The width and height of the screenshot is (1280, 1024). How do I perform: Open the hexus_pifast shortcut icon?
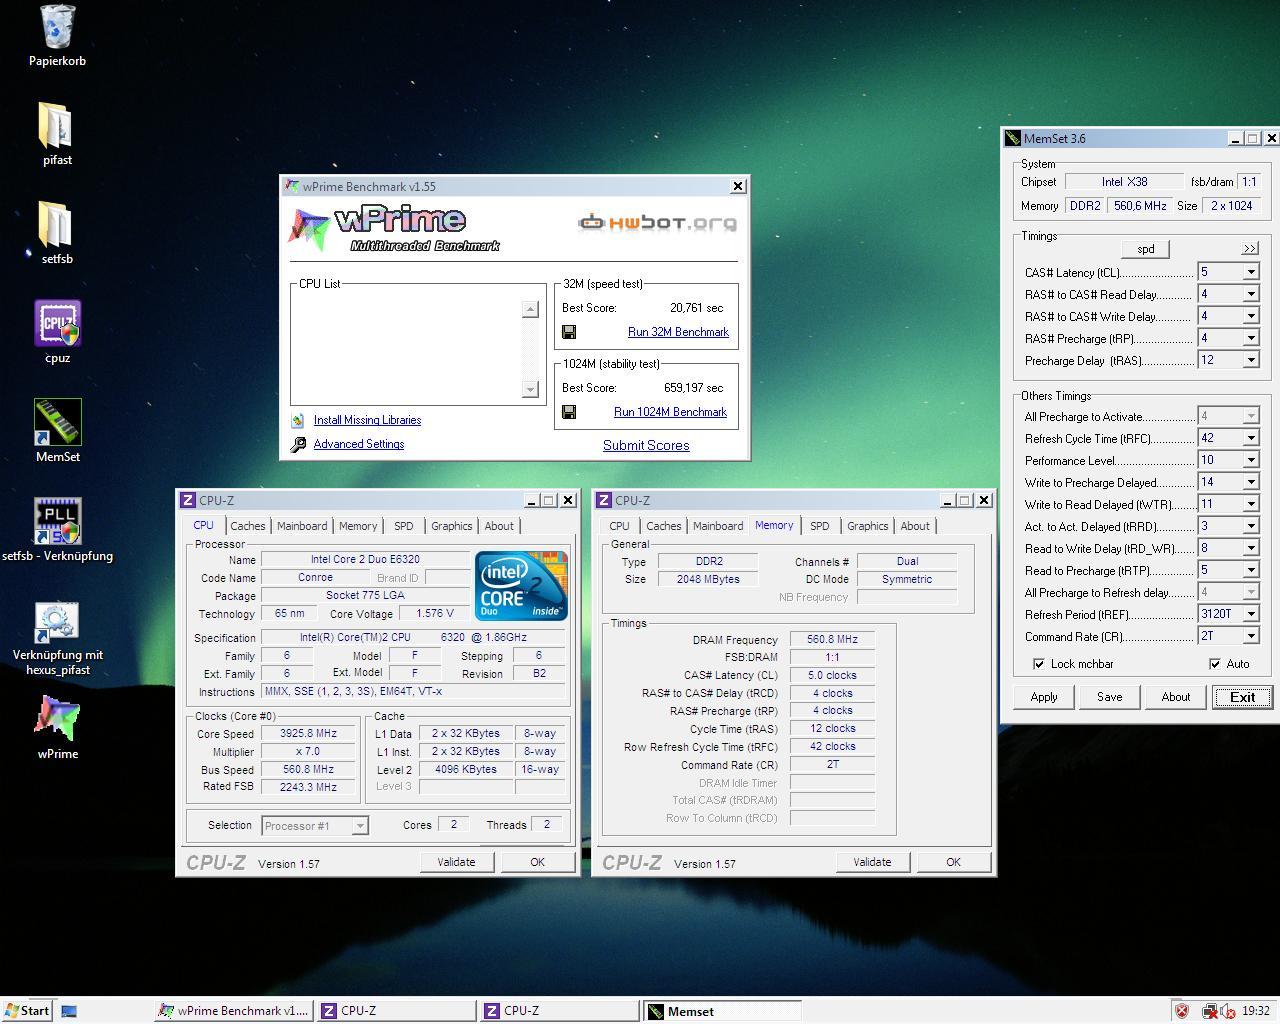57,621
